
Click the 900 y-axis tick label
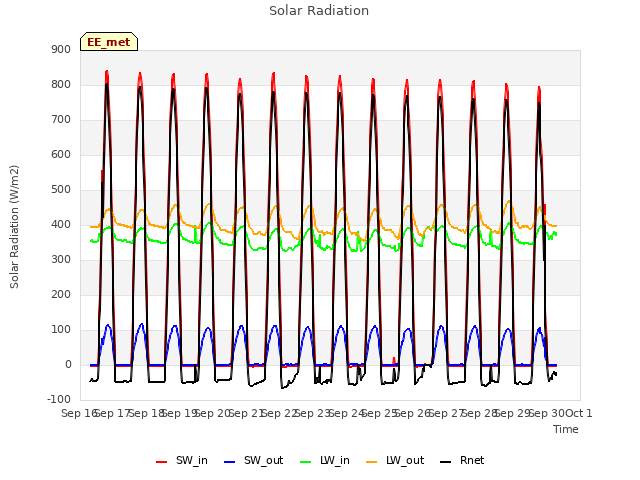(61, 49)
